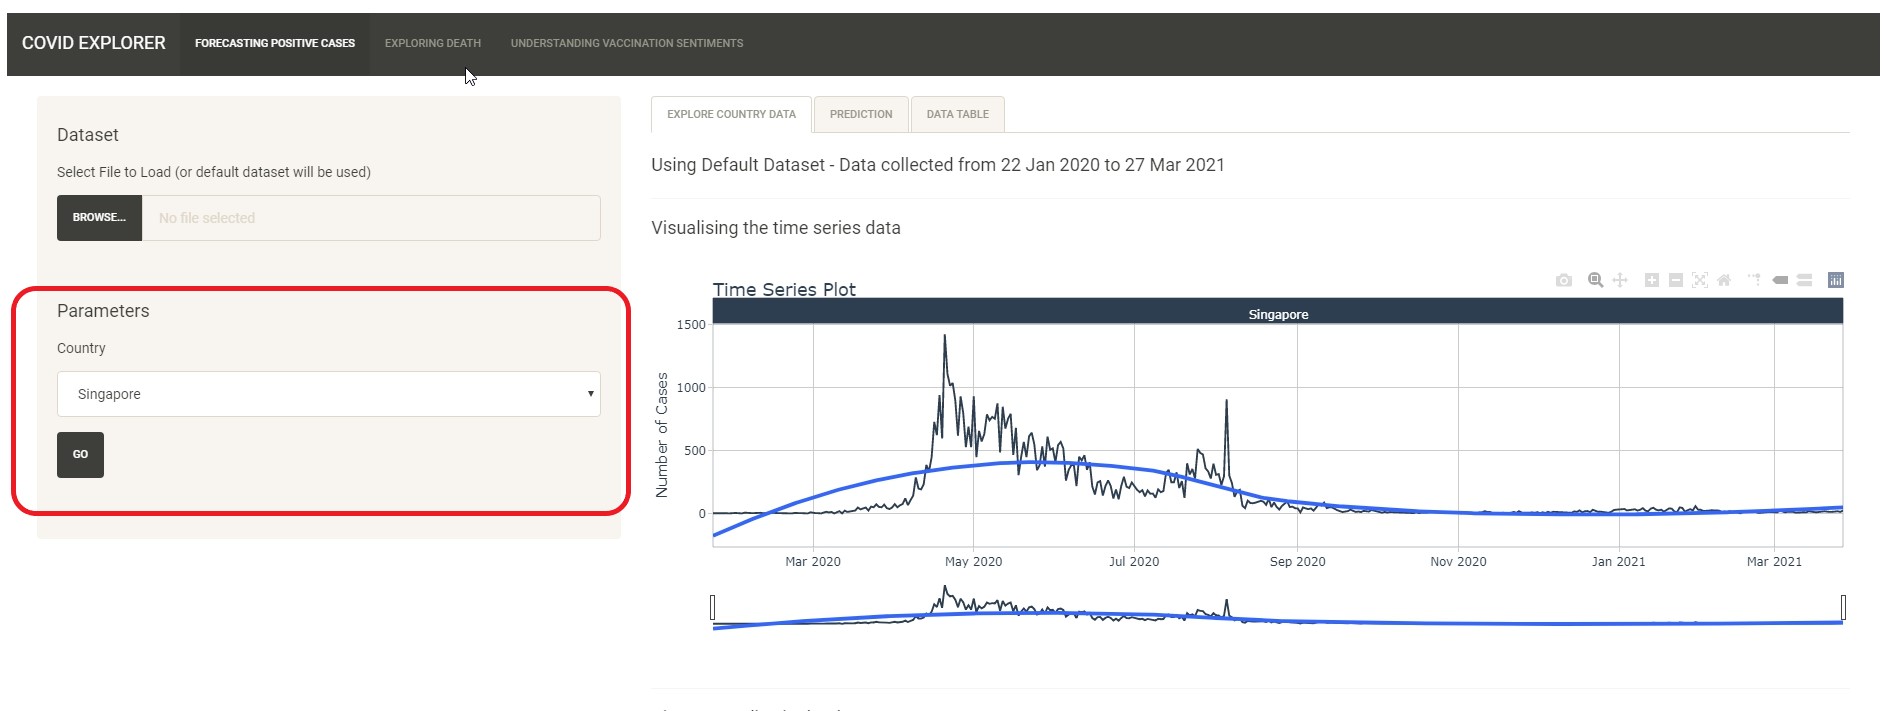Open the Country dropdown showing Singapore
Viewport: 1882px width, 711px height.
point(328,394)
